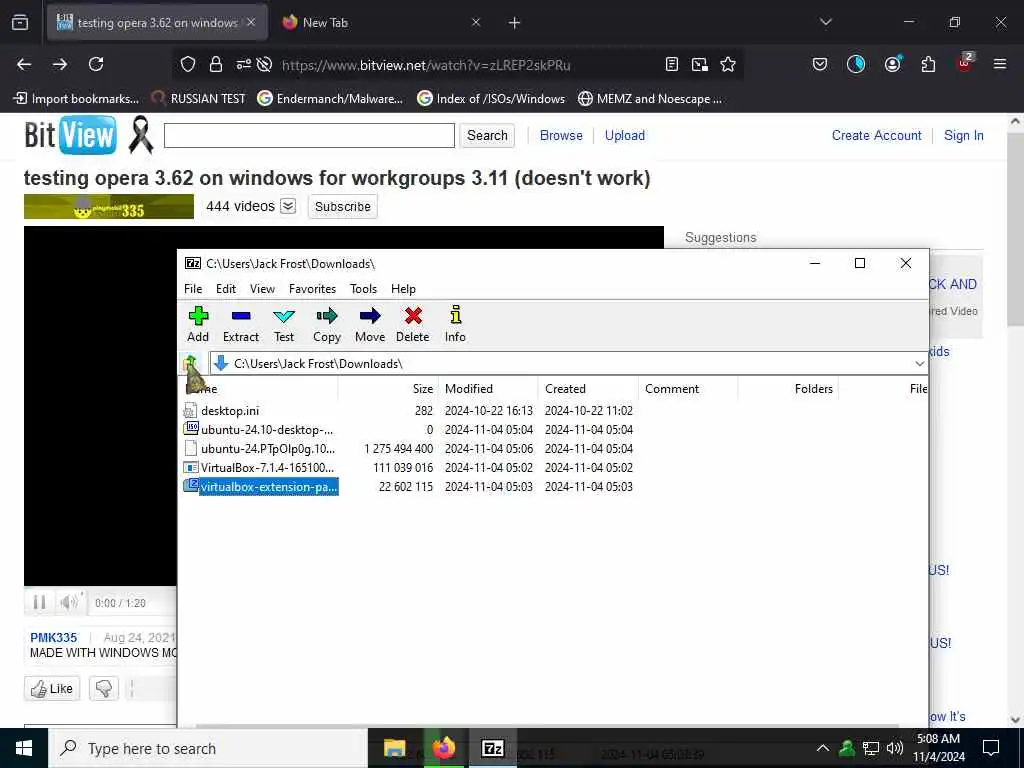The image size is (1024, 768).
Task: Select the ubuntu-24.10-desktop ISO file icon
Action: tap(190, 429)
